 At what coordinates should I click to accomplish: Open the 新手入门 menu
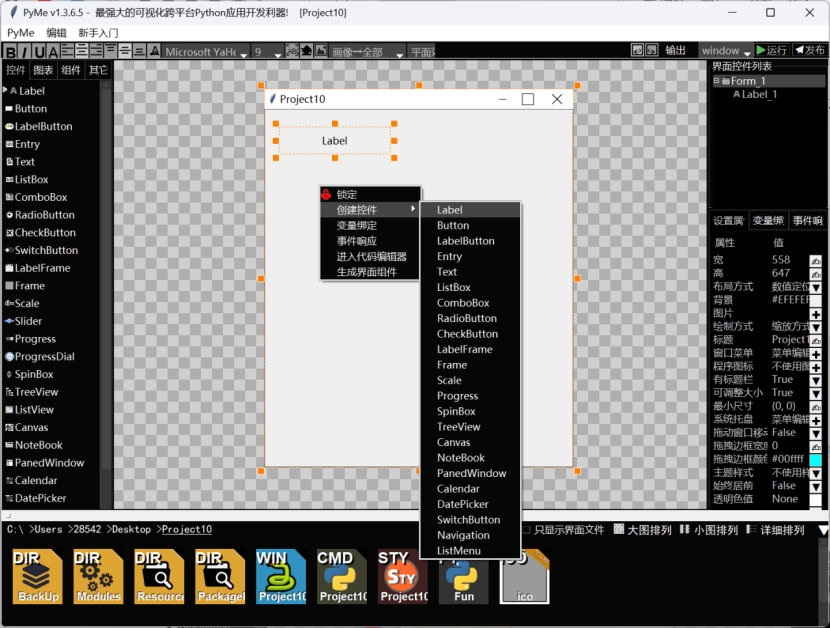[98, 33]
